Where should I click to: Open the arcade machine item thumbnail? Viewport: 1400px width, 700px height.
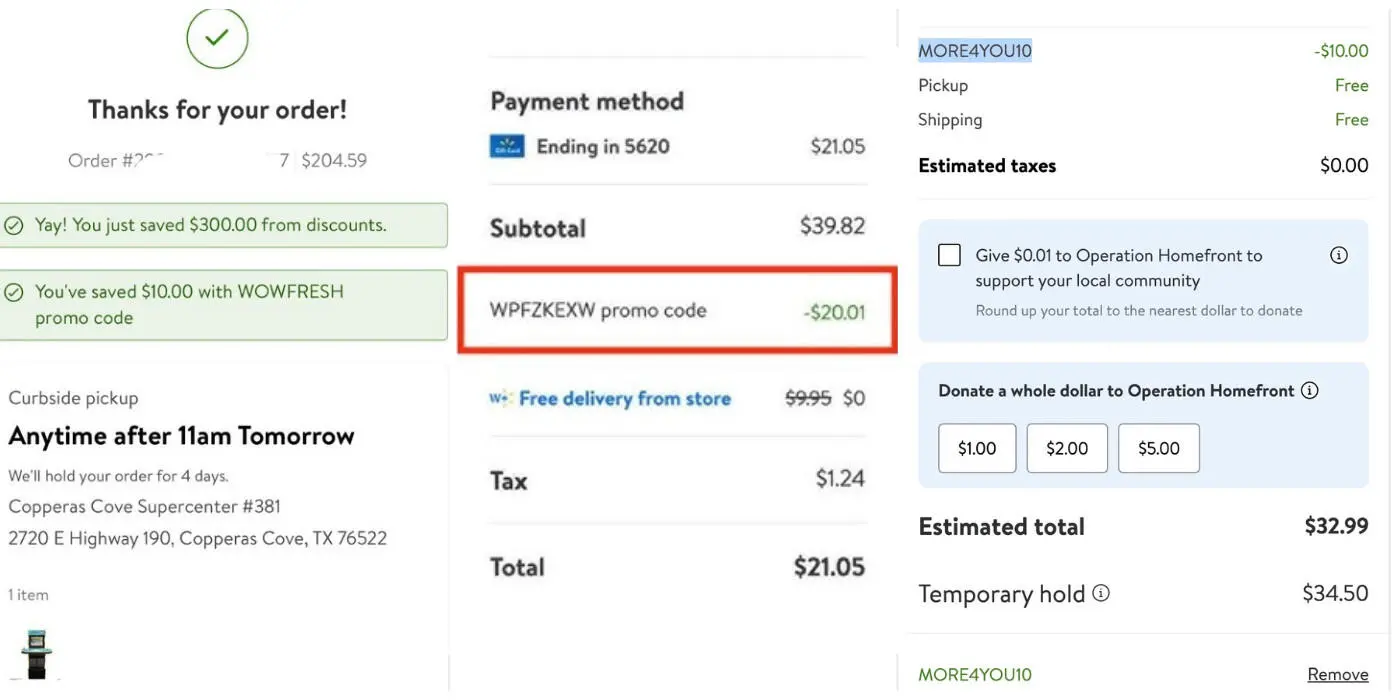pyautogui.click(x=37, y=654)
